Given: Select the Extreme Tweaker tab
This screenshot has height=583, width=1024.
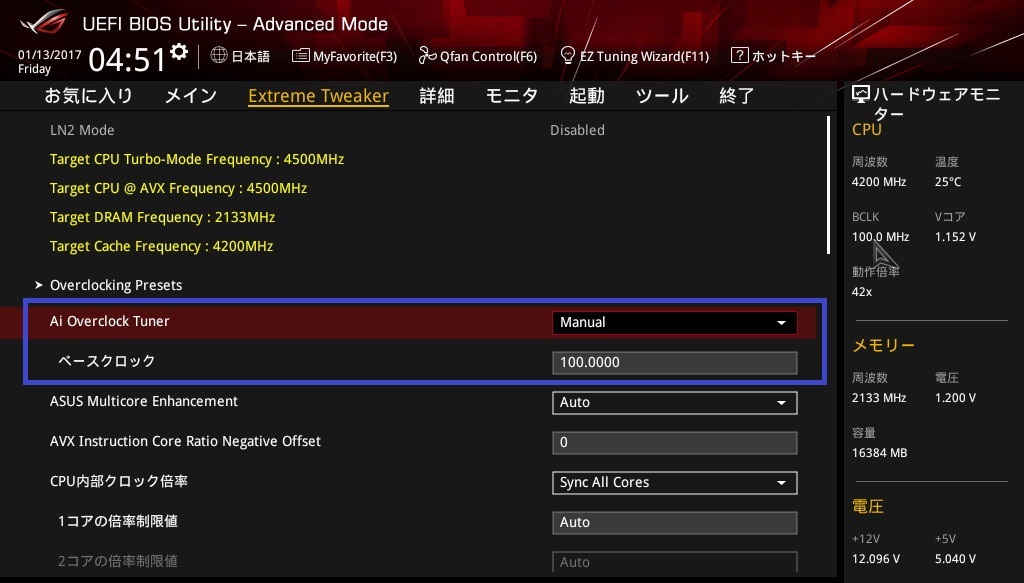Looking at the screenshot, I should pyautogui.click(x=319, y=96).
